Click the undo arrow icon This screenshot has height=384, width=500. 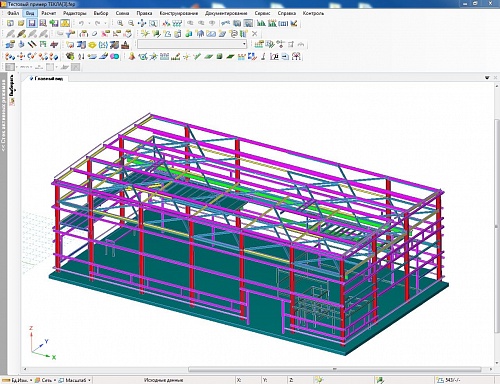(81, 23)
